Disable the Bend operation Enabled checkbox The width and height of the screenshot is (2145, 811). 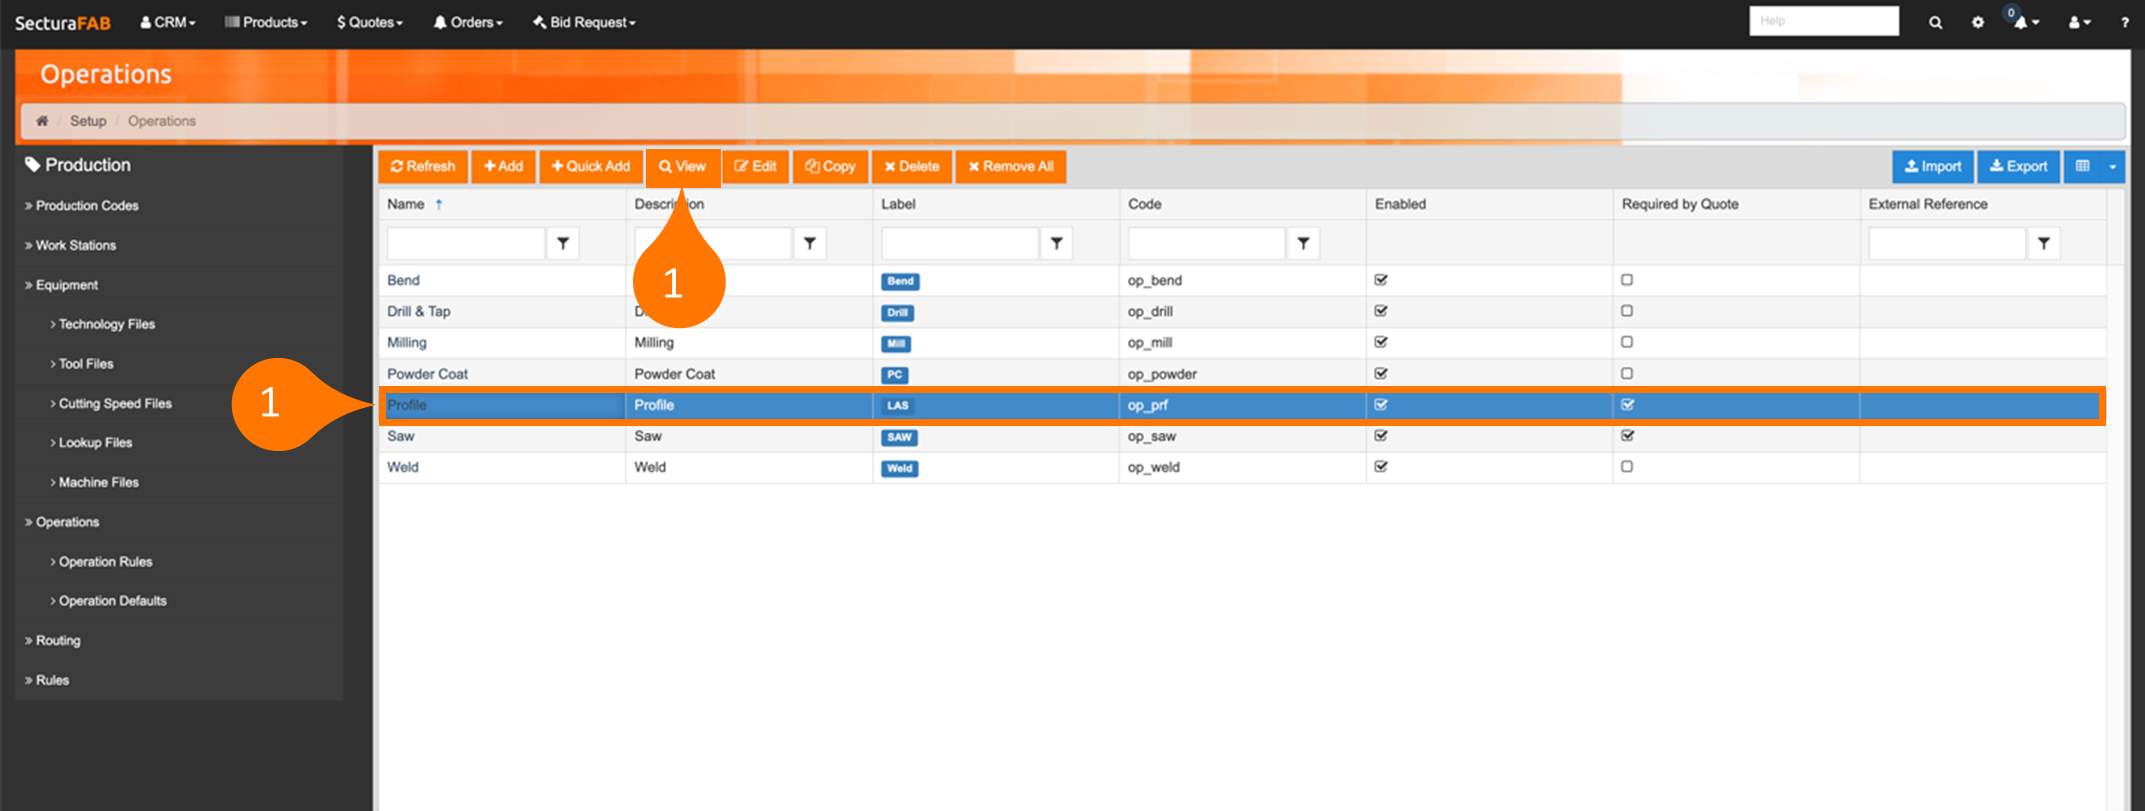coord(1381,280)
